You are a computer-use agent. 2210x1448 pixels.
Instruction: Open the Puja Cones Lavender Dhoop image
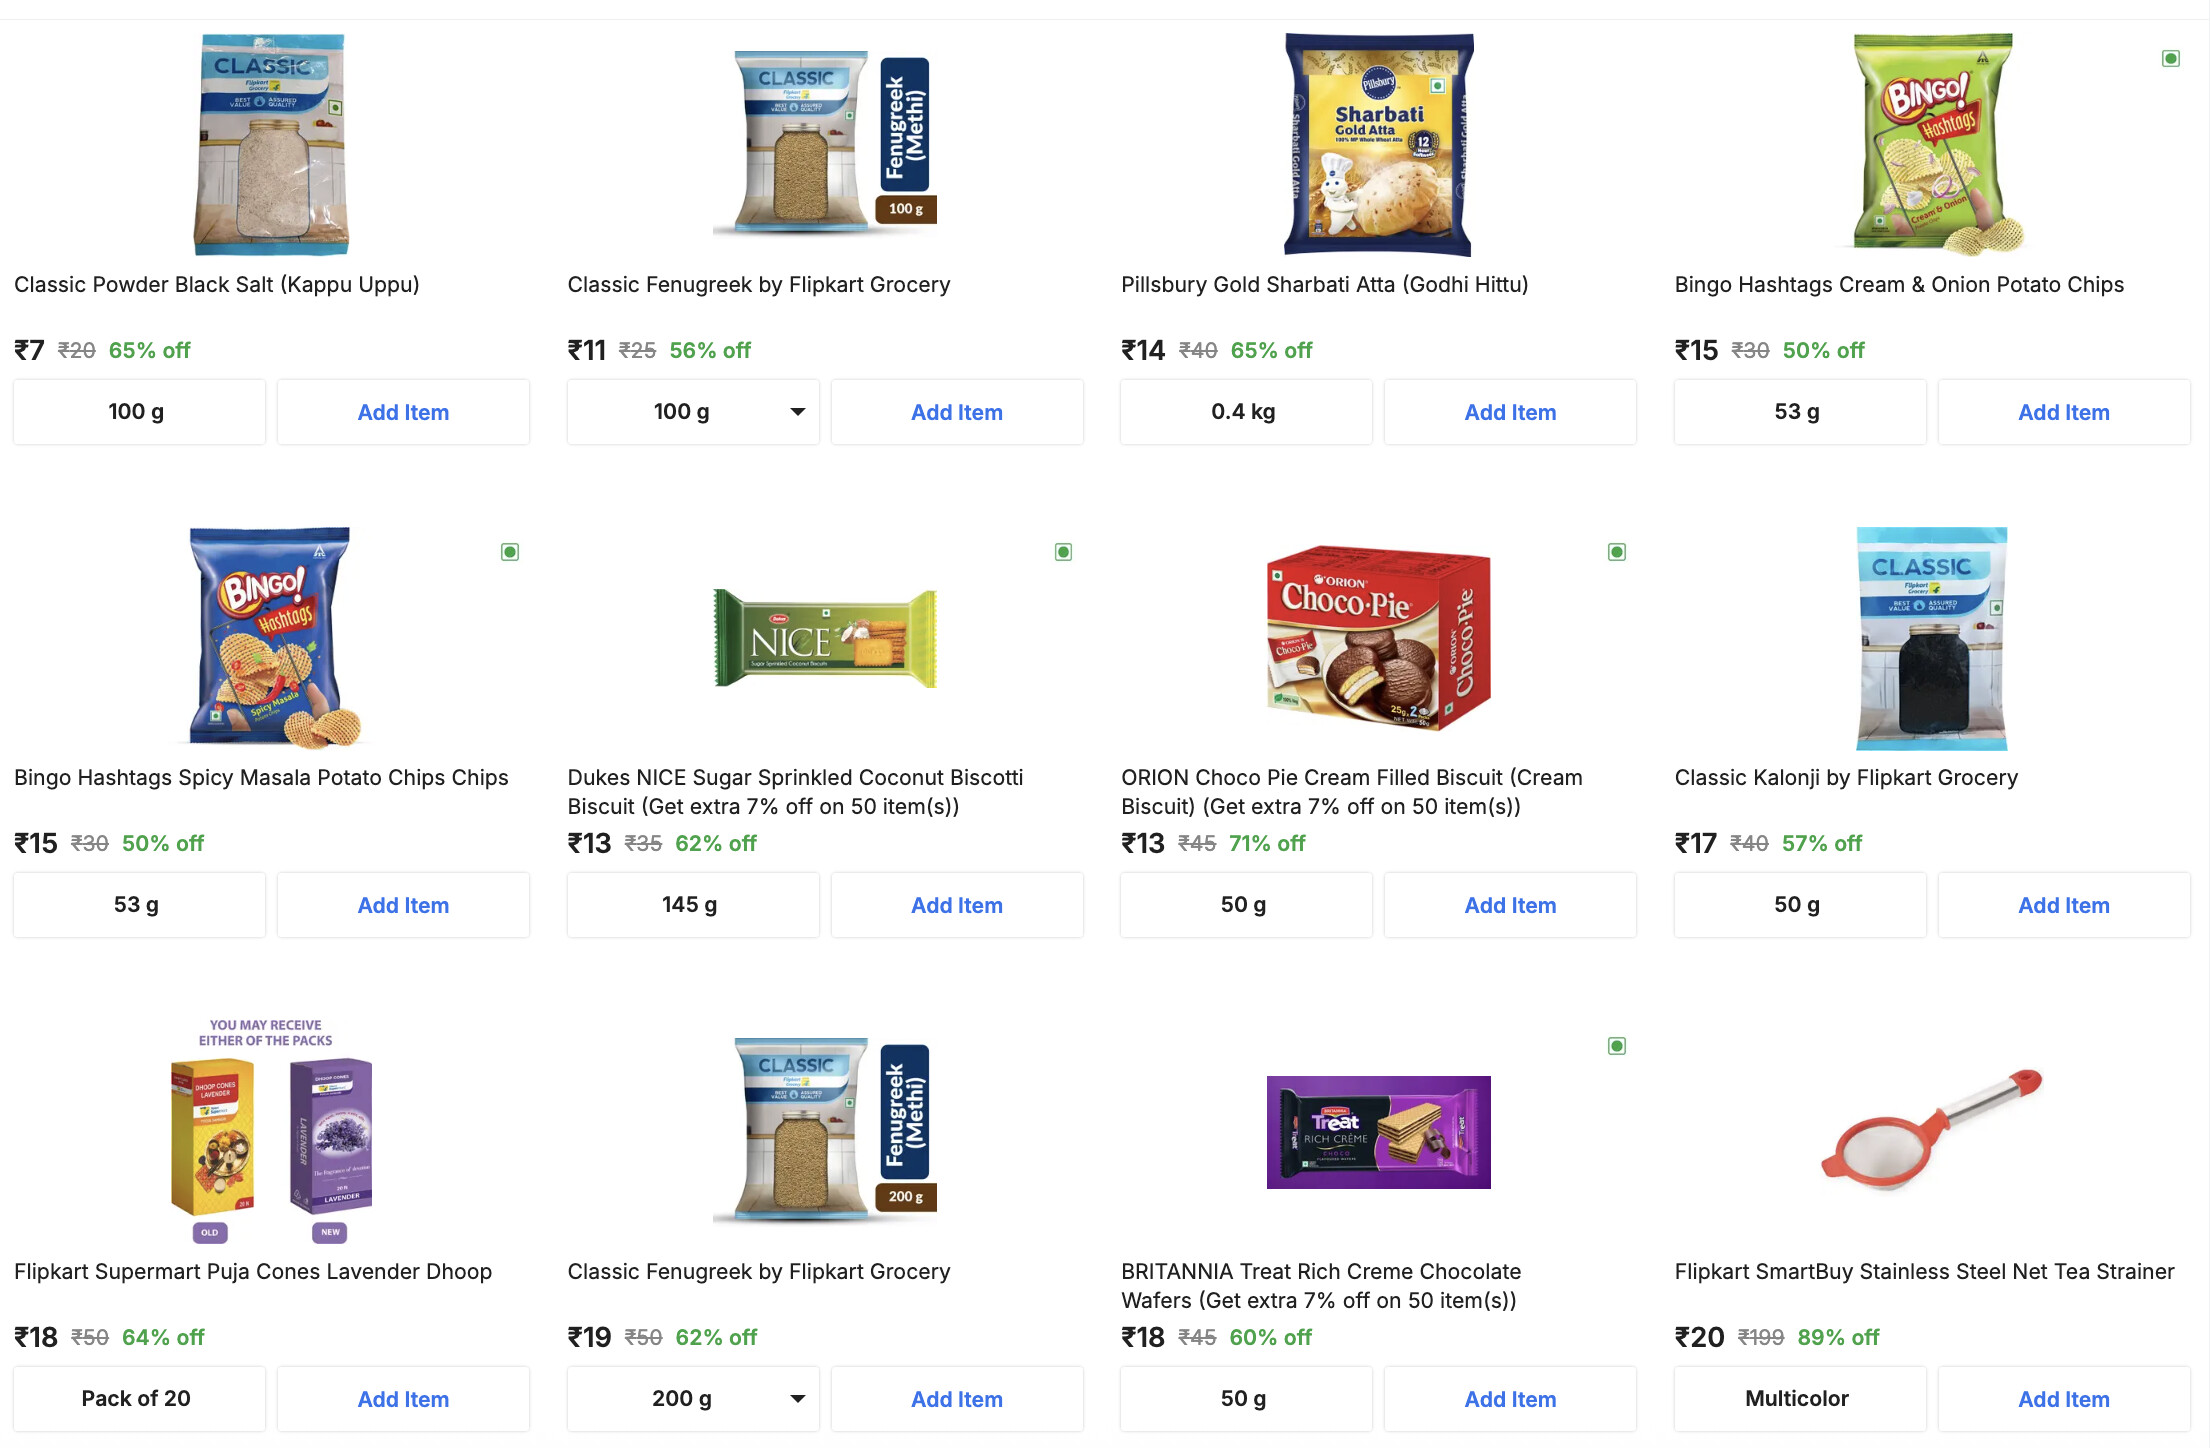tap(271, 1130)
